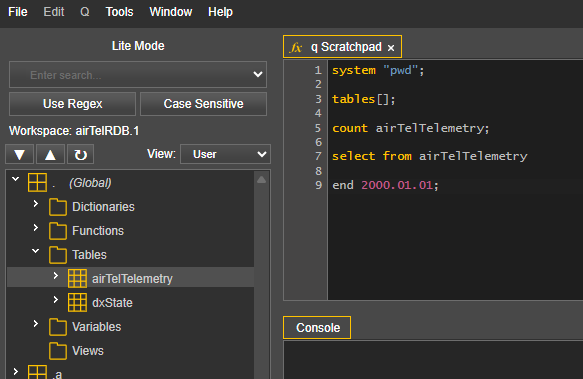Click the Views folder icon
583x379 pixels.
point(58,351)
